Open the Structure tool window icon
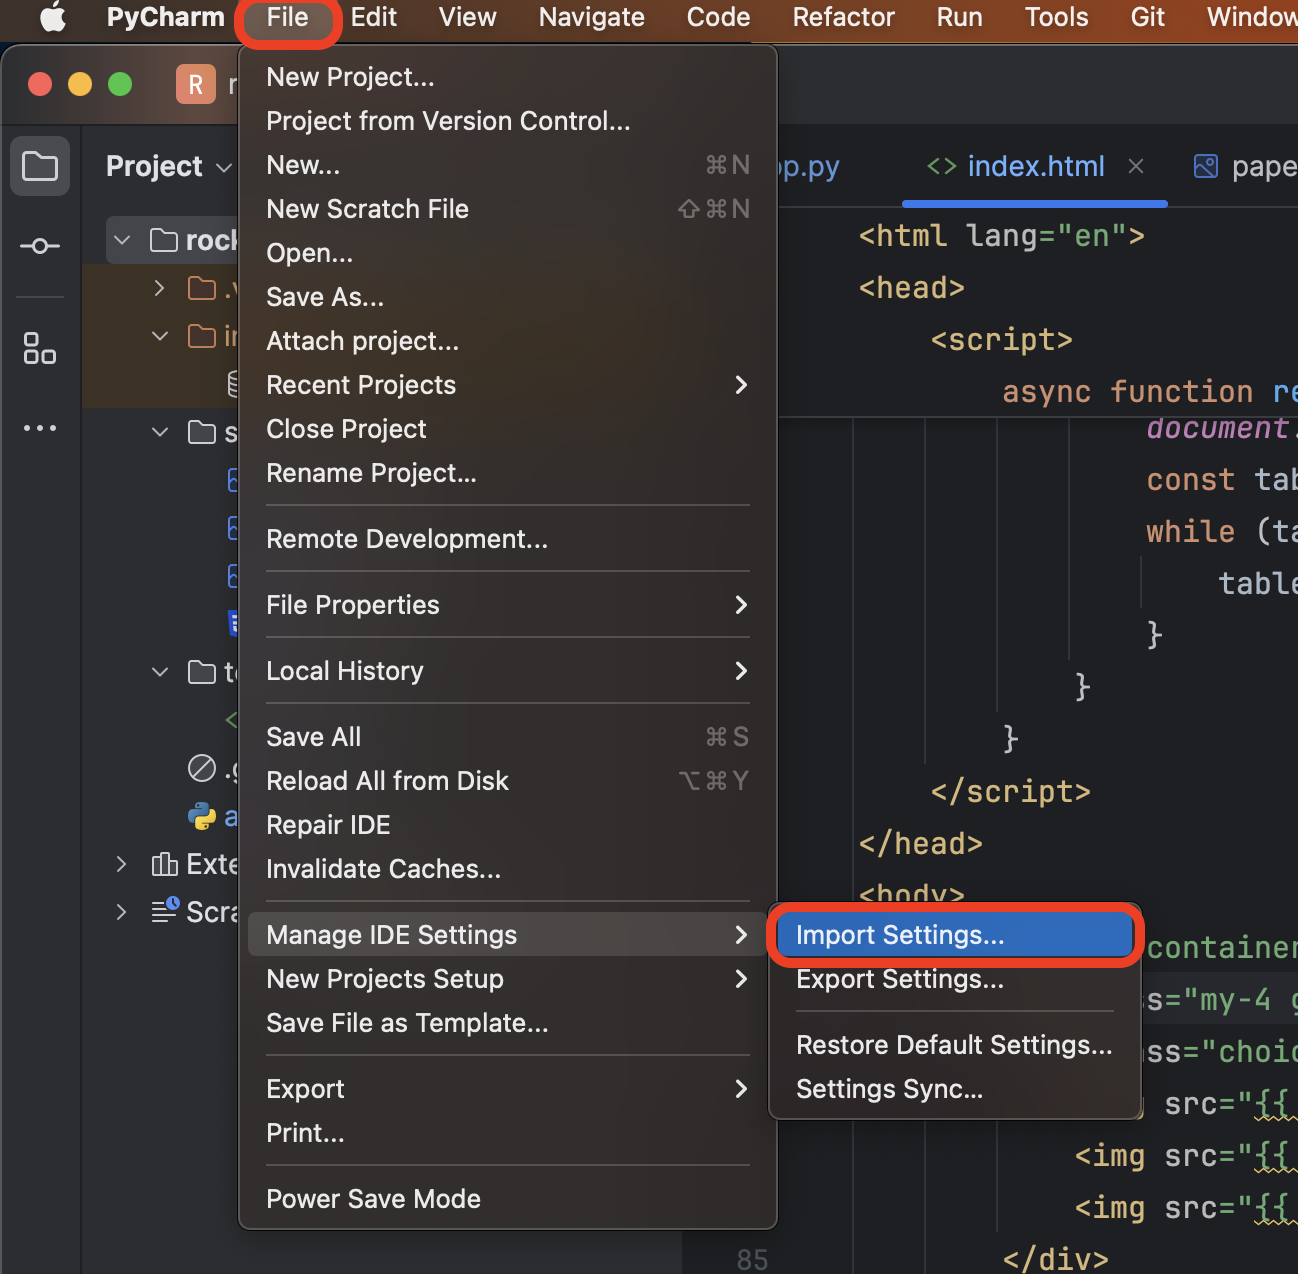Image resolution: width=1298 pixels, height=1274 pixels. (x=40, y=348)
